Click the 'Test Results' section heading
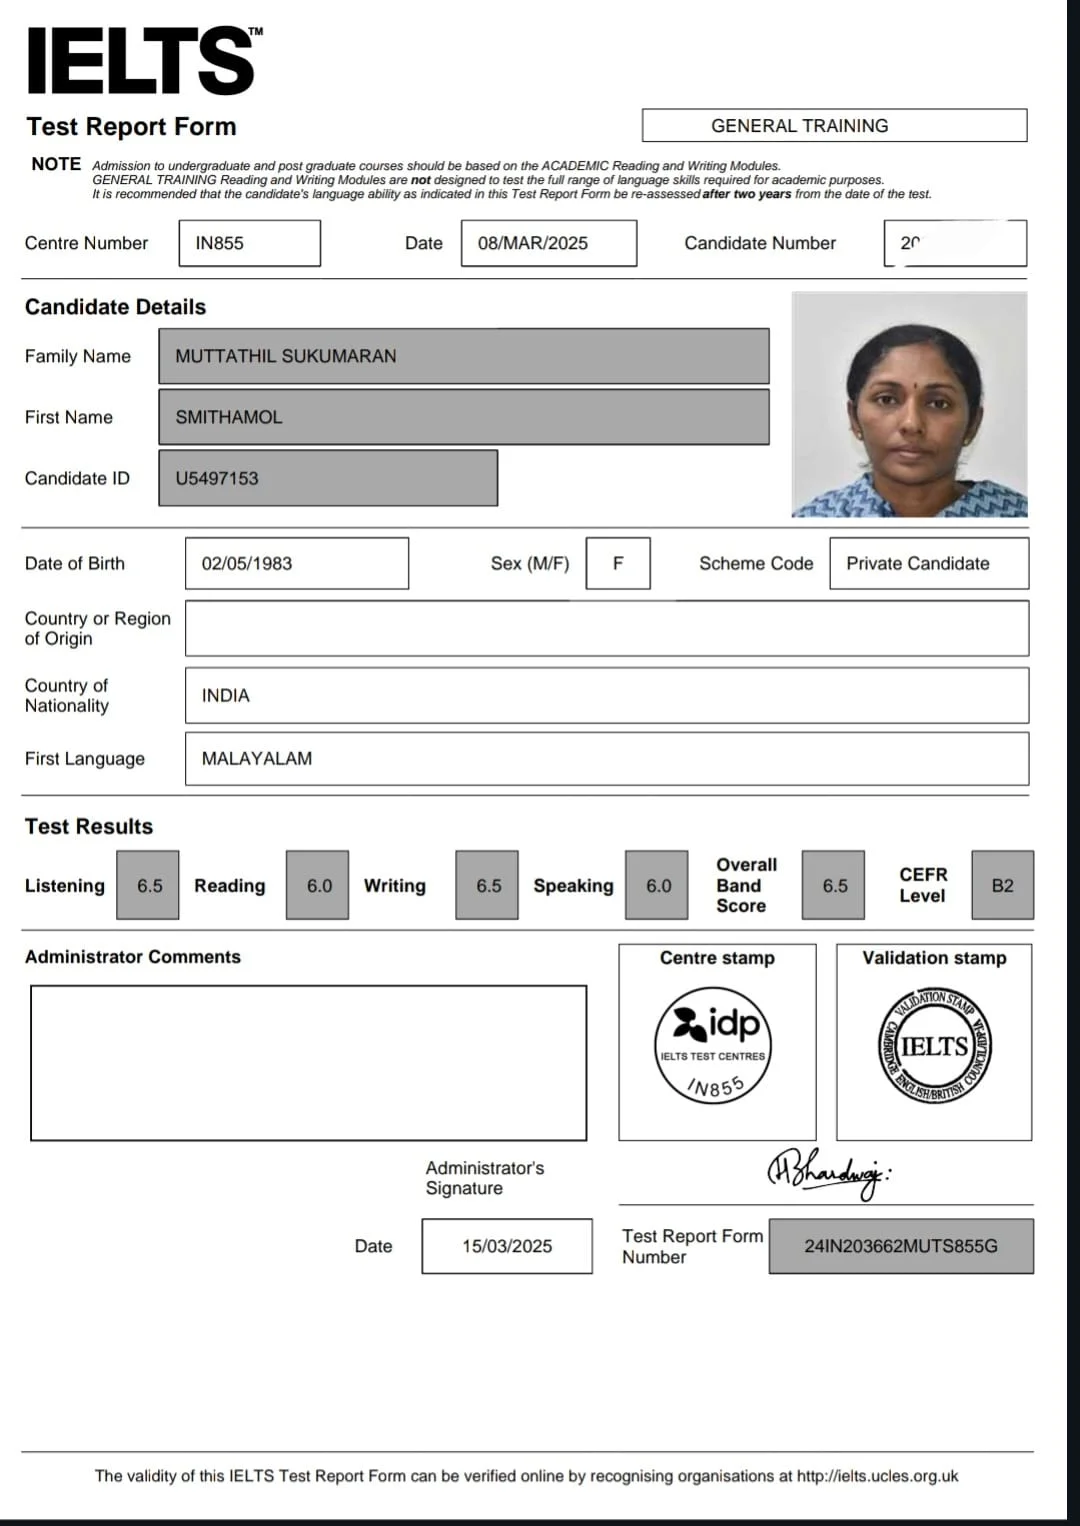Viewport: 1080px width, 1526px height. 89,826
